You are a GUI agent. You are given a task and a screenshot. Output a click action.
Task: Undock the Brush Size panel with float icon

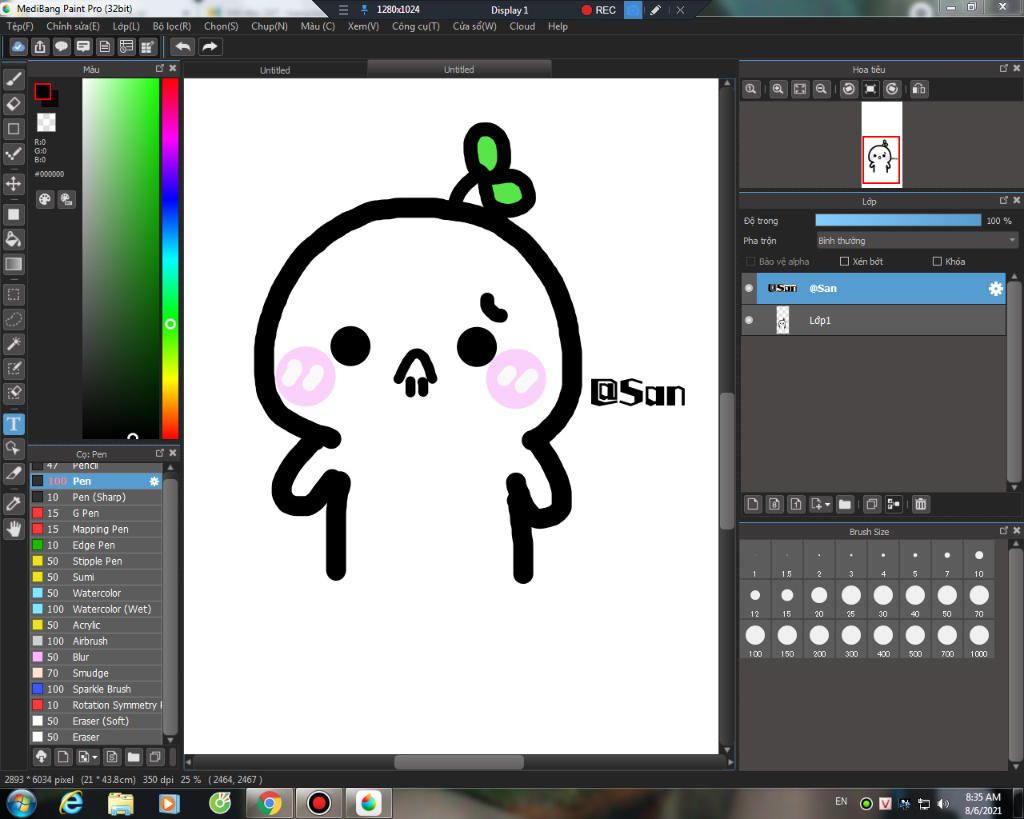tap(1004, 531)
